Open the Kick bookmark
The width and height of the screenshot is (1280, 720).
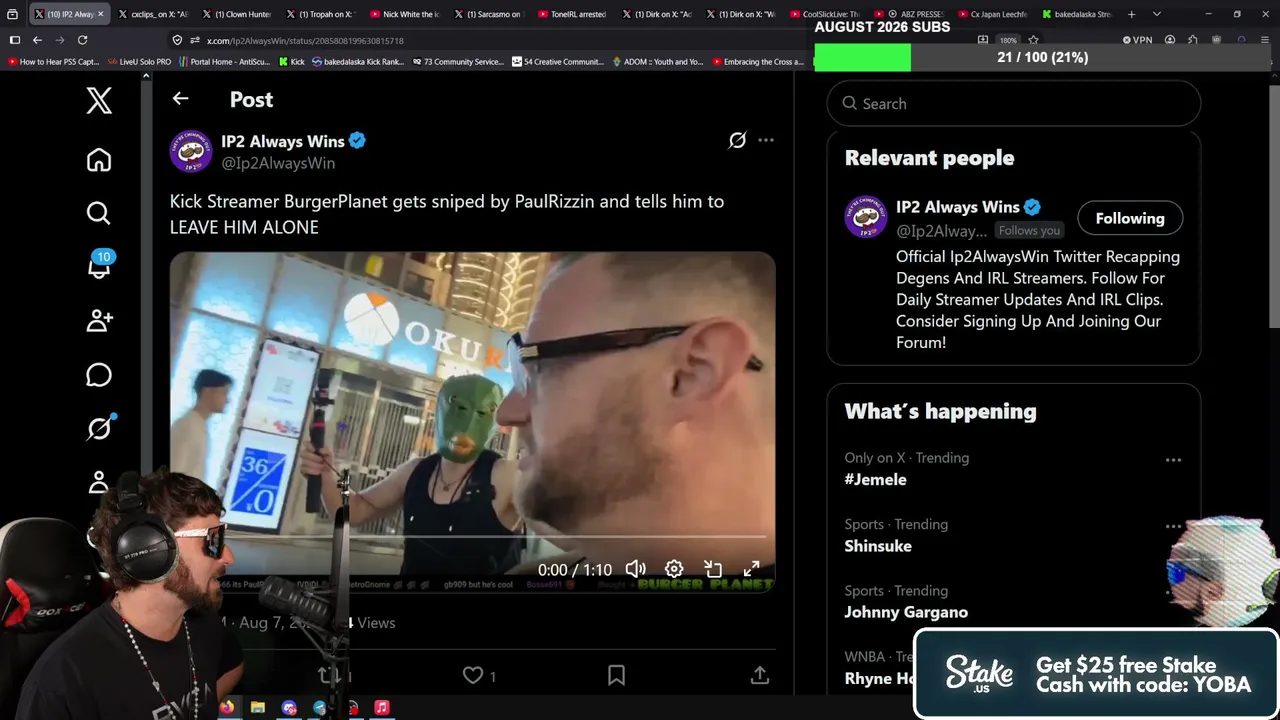[x=291, y=62]
